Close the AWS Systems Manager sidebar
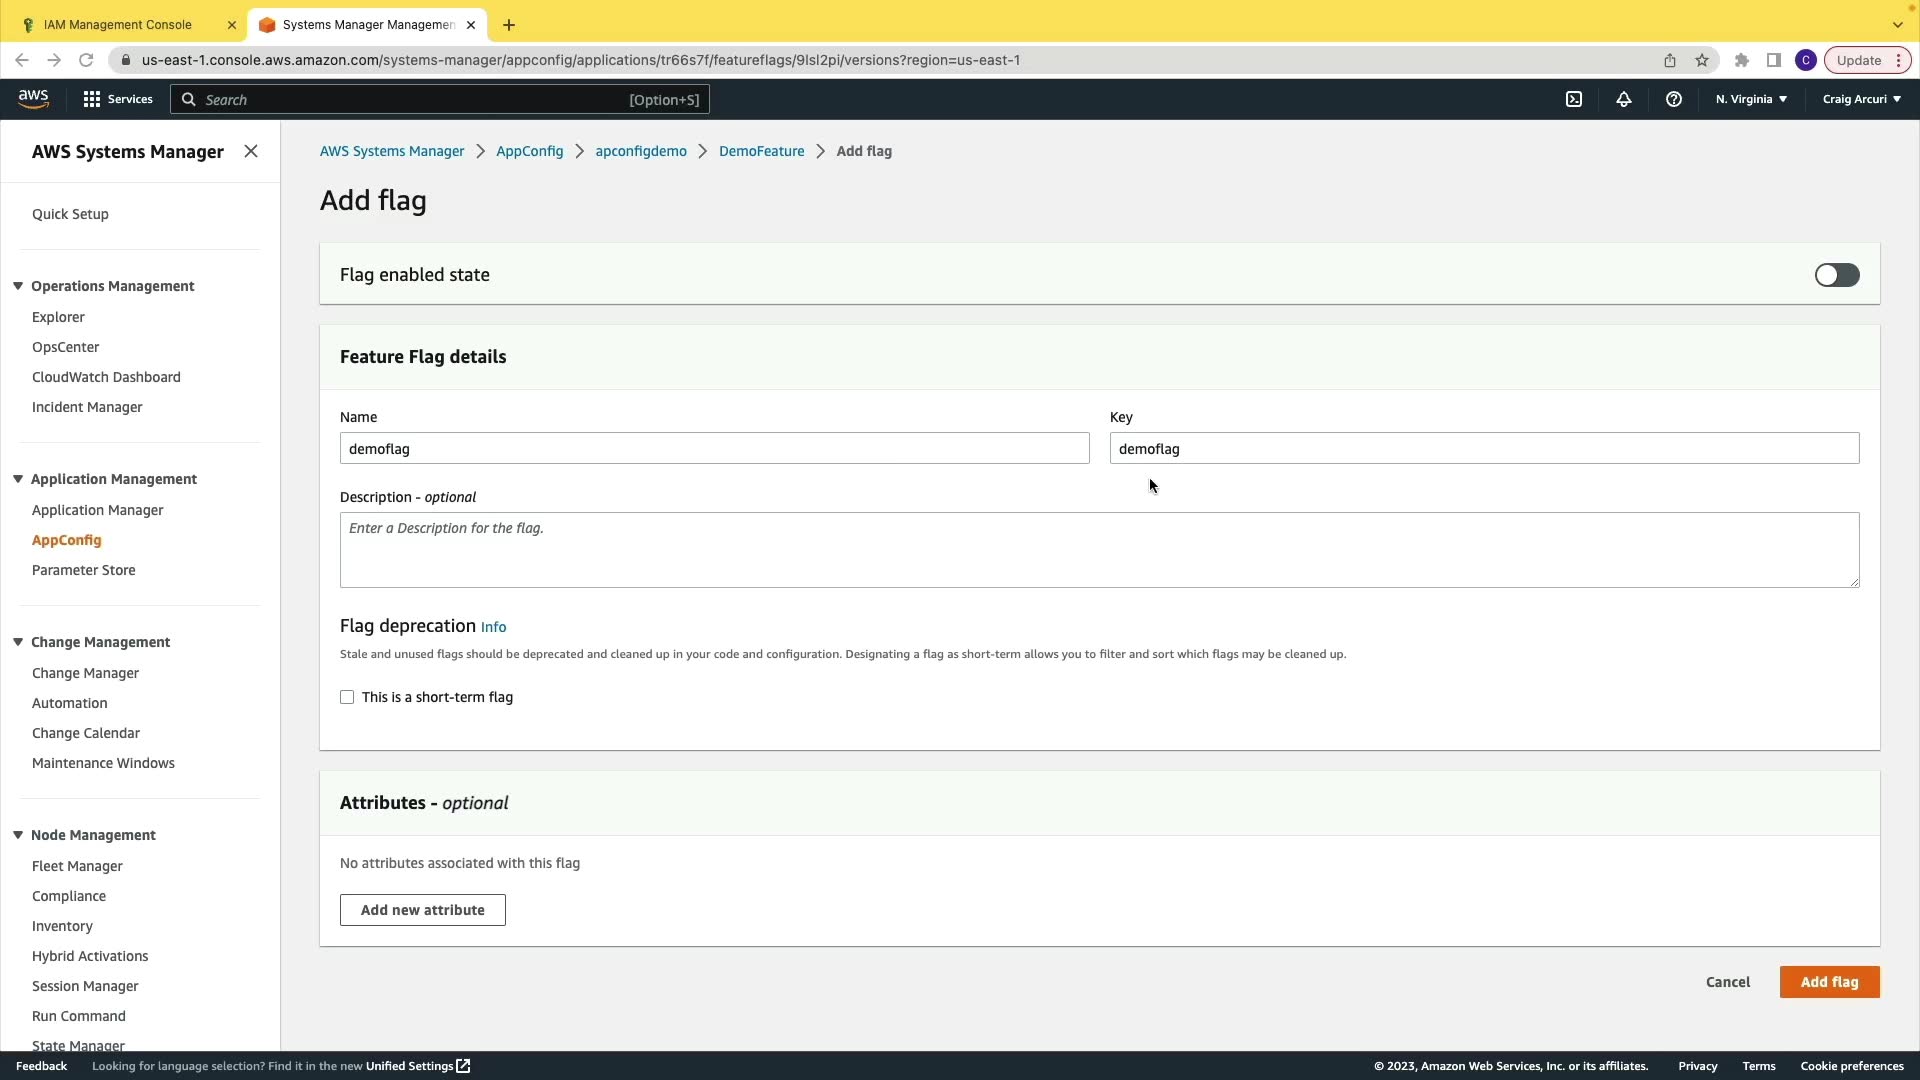 [251, 151]
